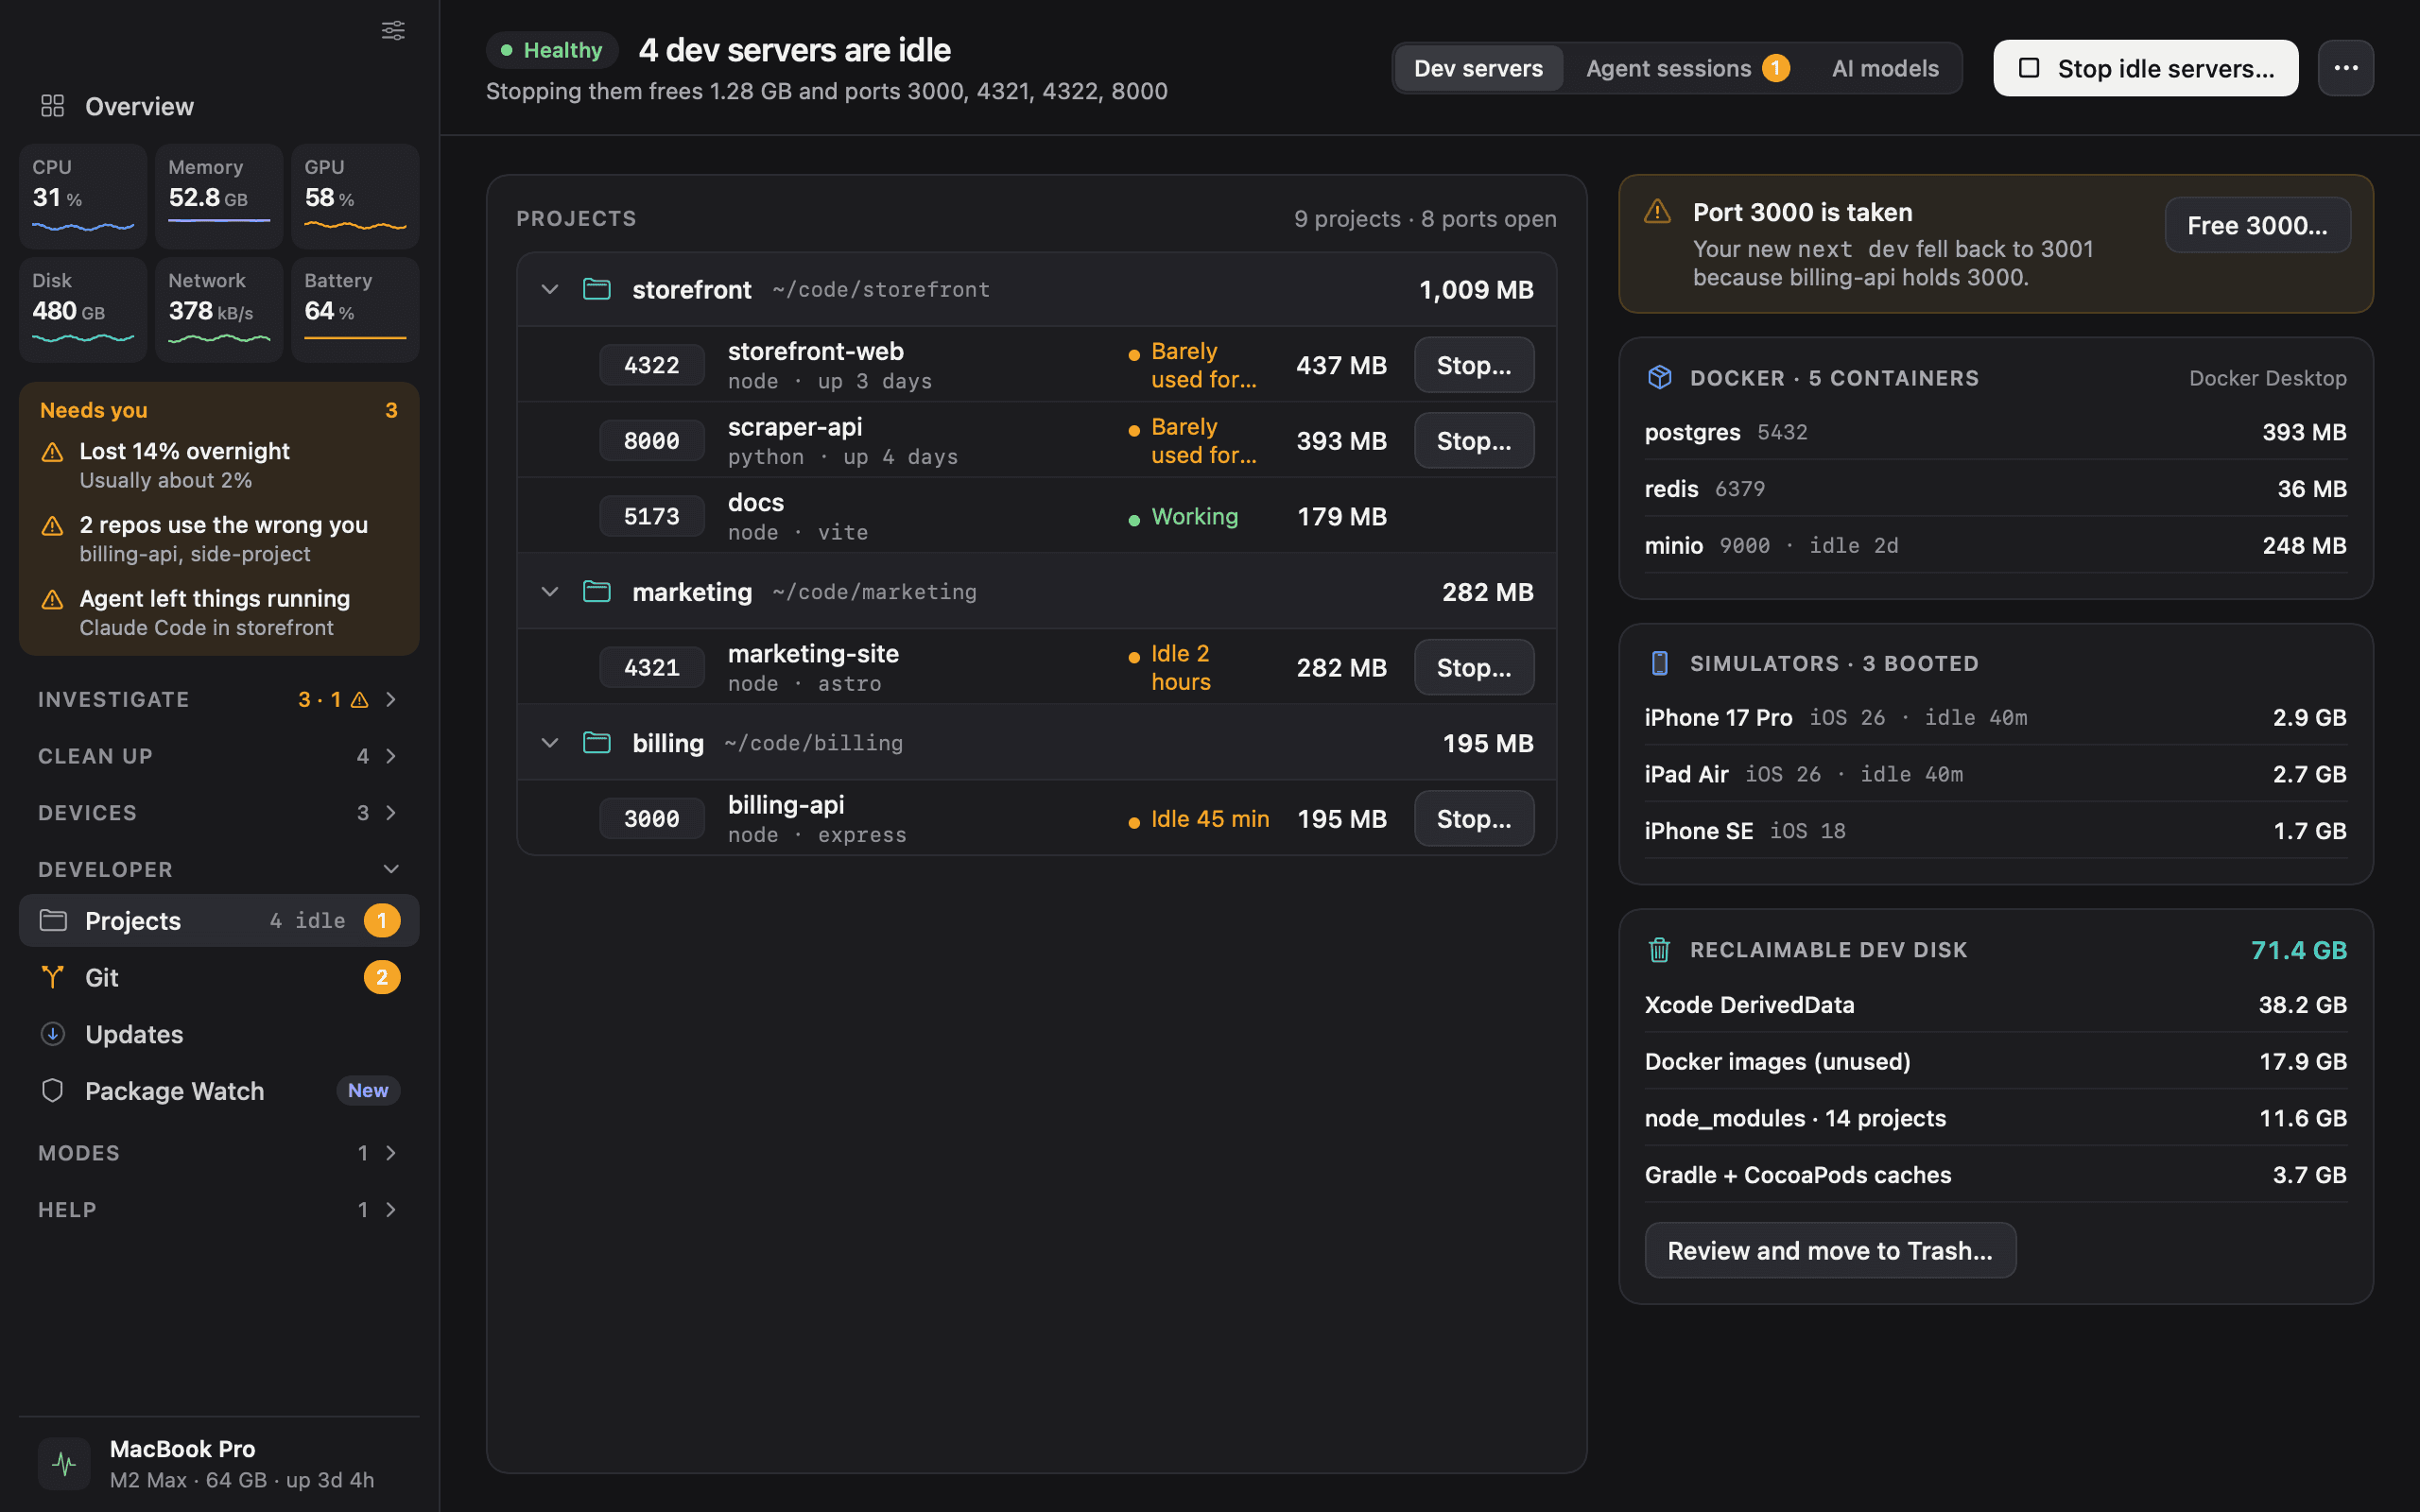The image size is (2420, 1512).
Task: Collapse the billing project group
Action: (x=550, y=743)
